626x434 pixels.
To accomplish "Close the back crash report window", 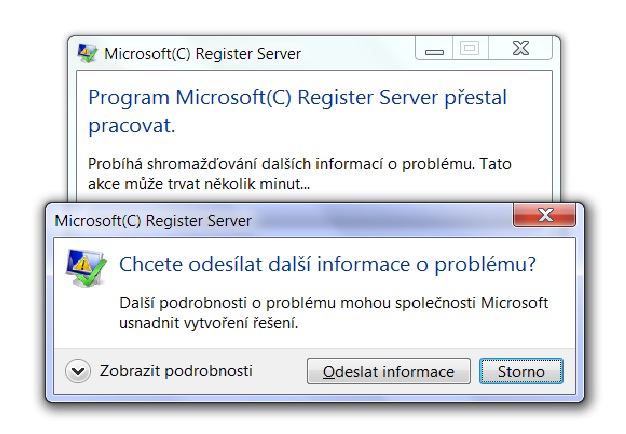I will (520, 48).
